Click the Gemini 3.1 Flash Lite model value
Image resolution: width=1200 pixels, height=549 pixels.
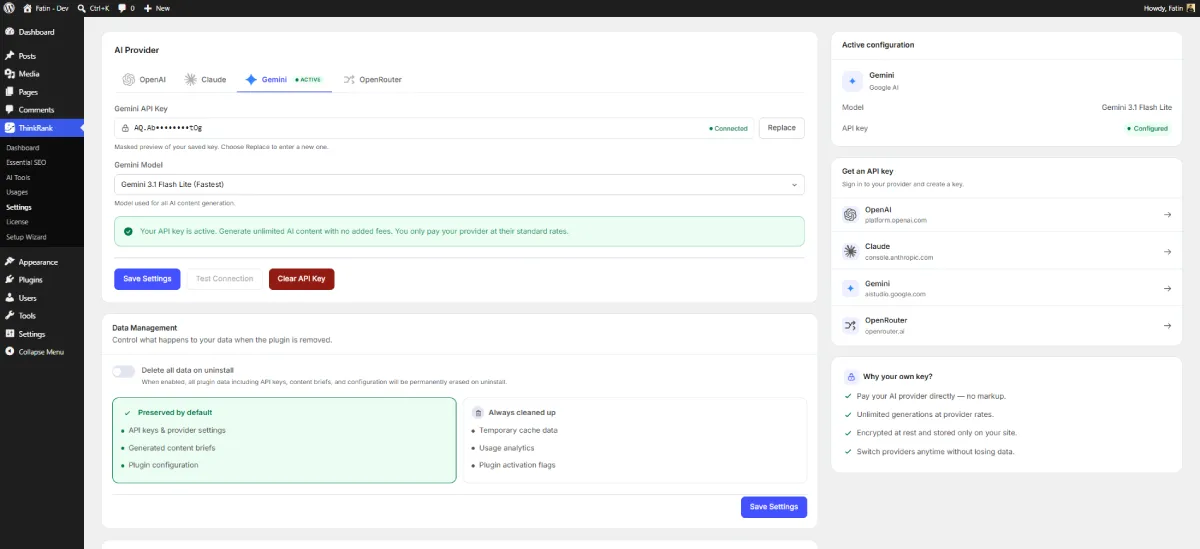(x=1137, y=107)
